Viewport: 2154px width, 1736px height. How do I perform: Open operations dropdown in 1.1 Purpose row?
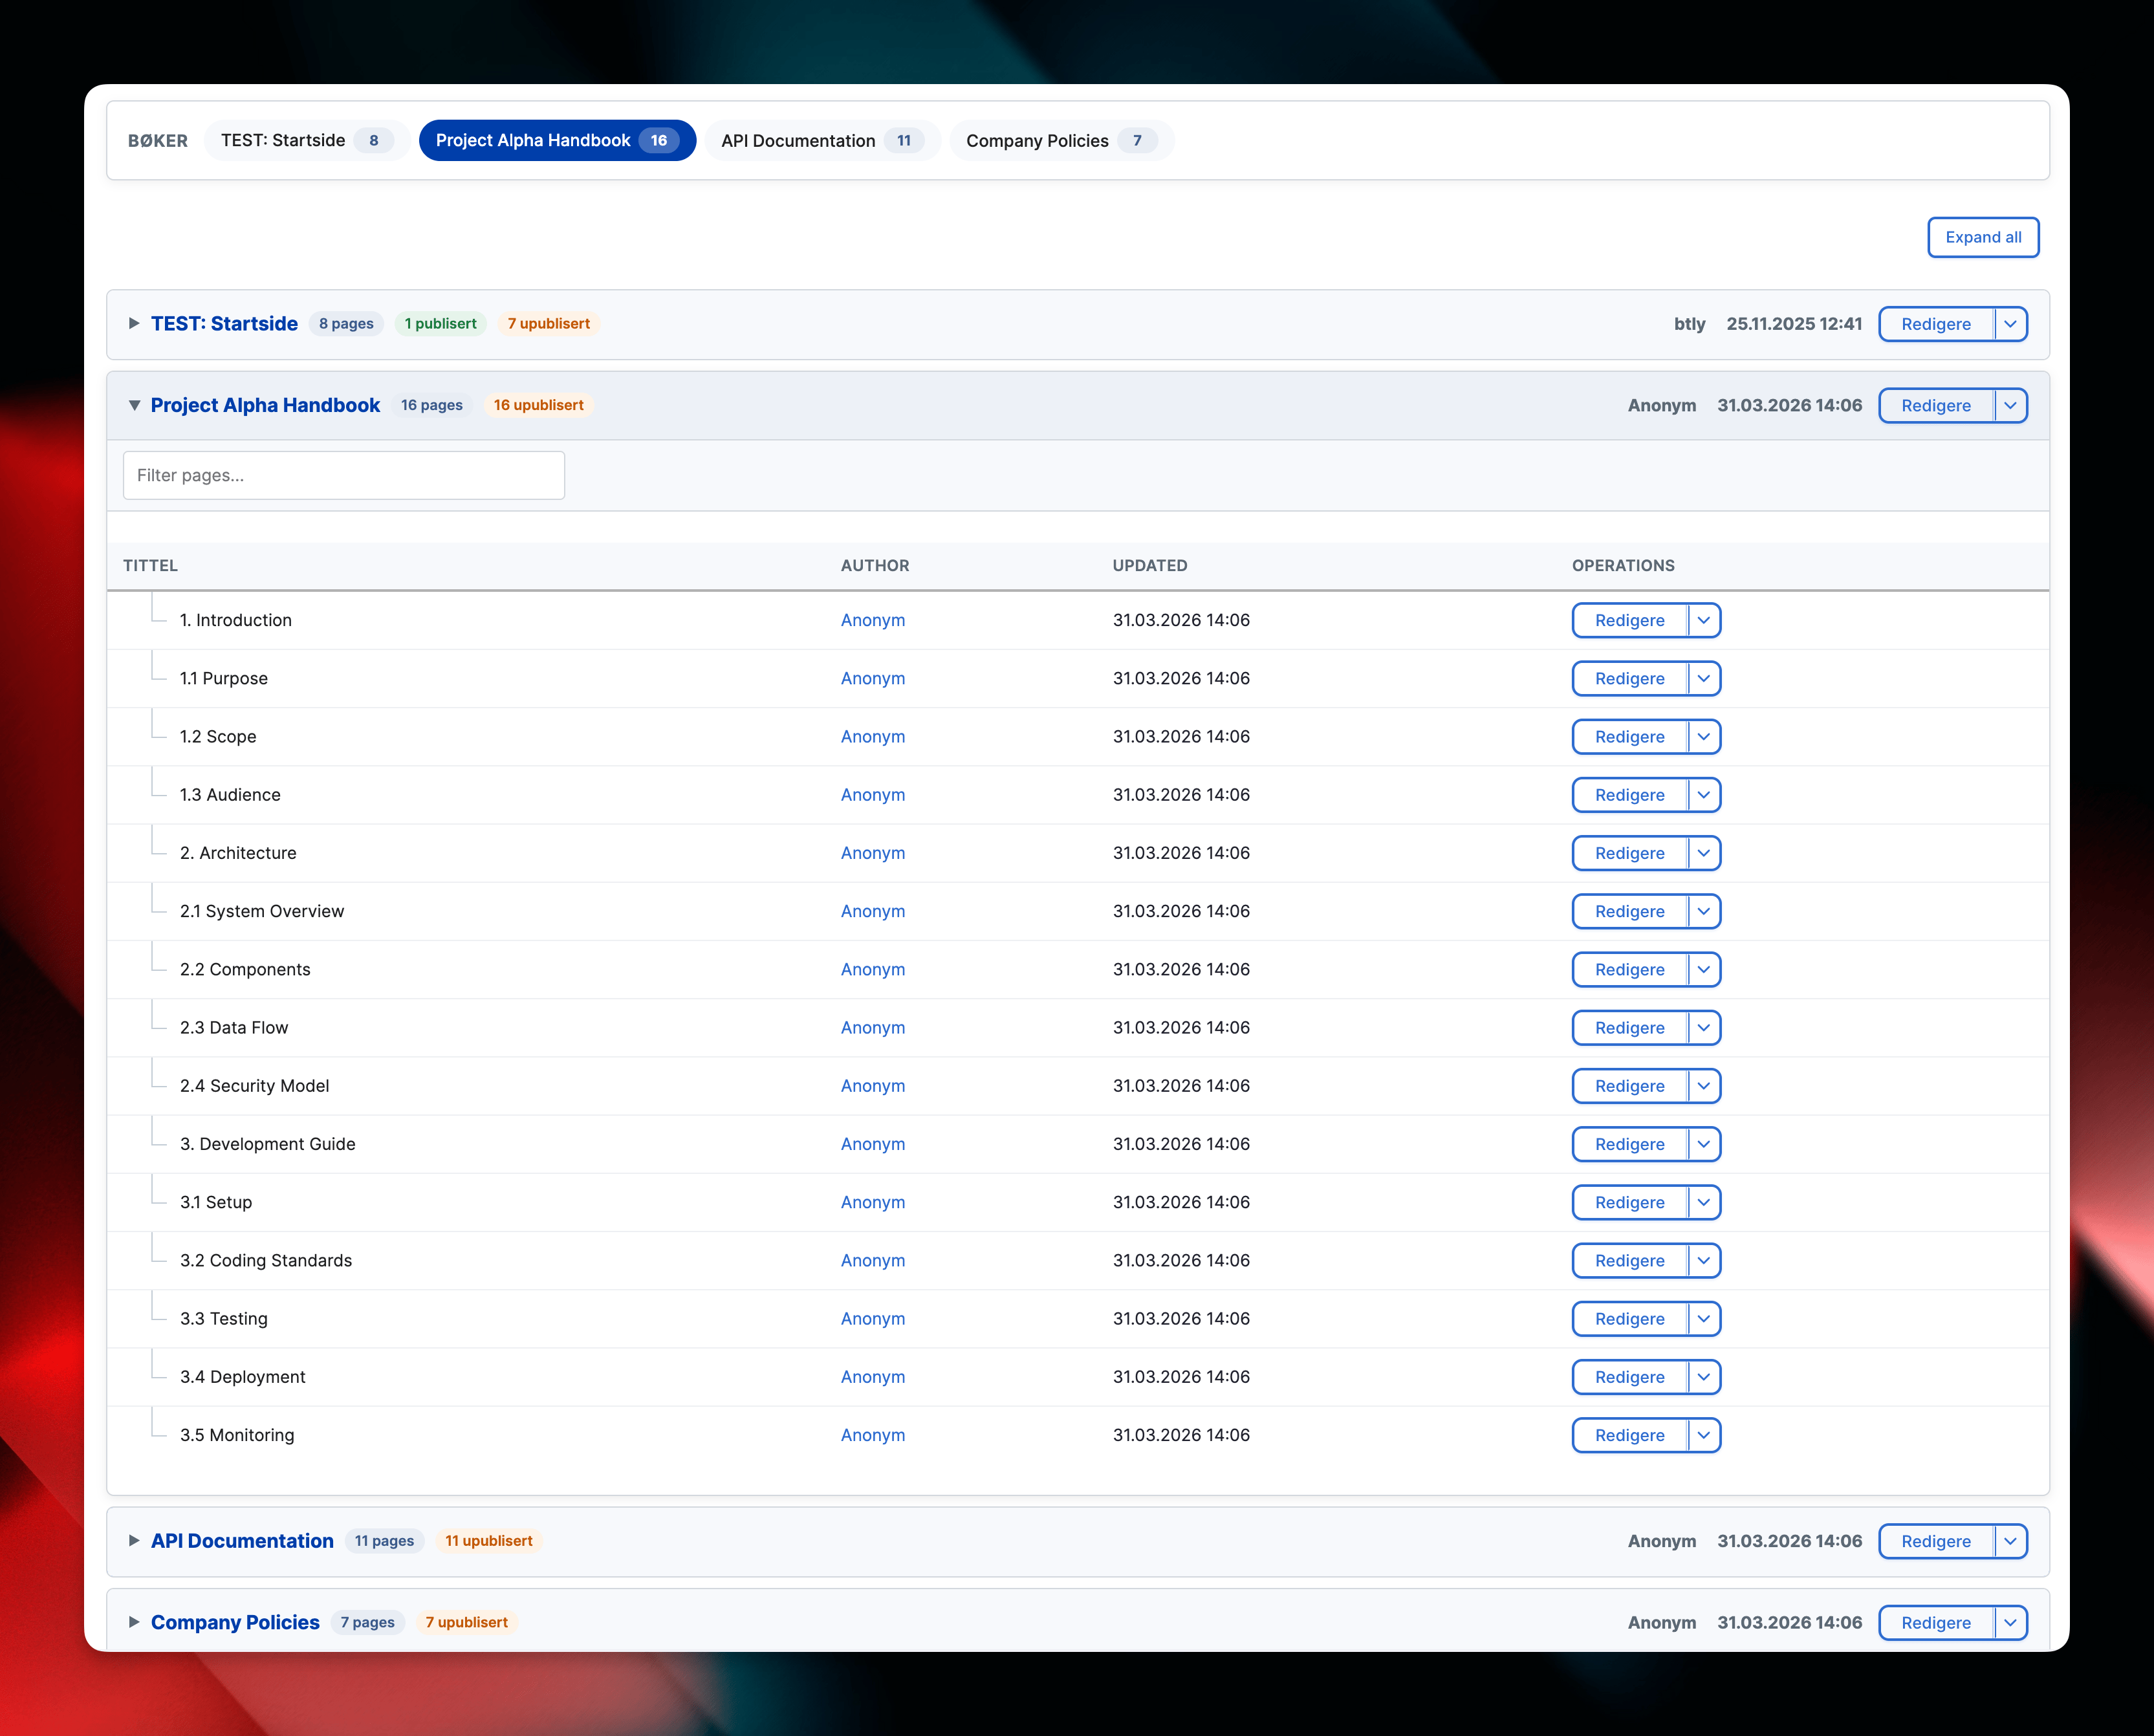tap(1704, 678)
